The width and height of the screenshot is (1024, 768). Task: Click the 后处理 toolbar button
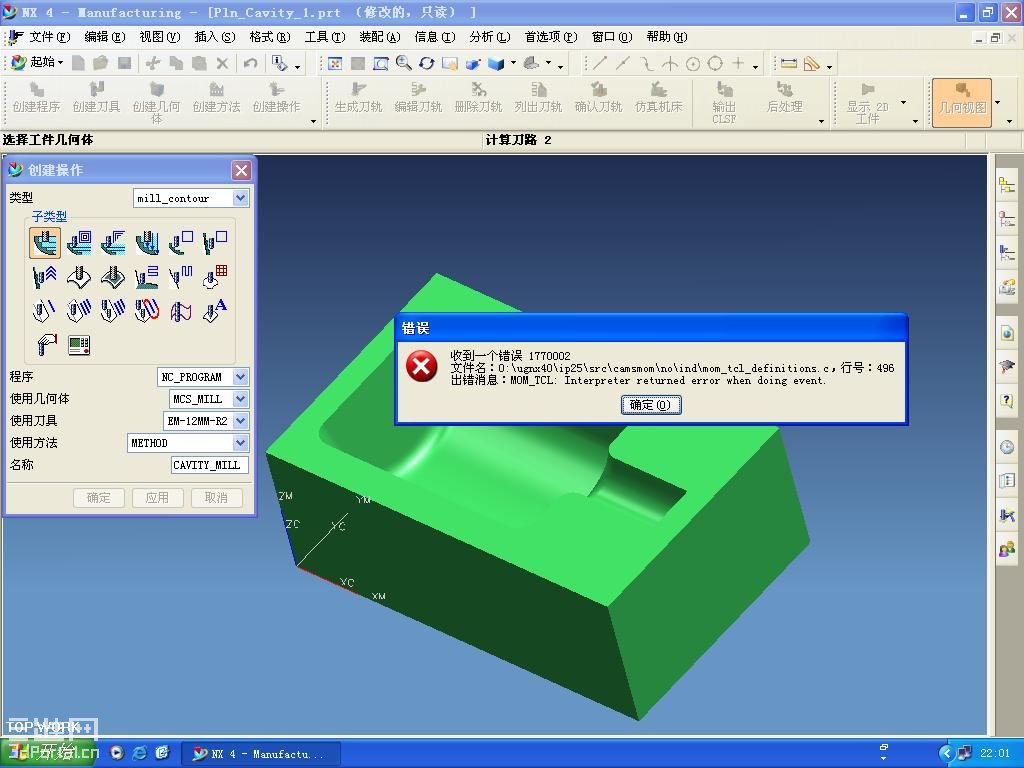click(784, 97)
